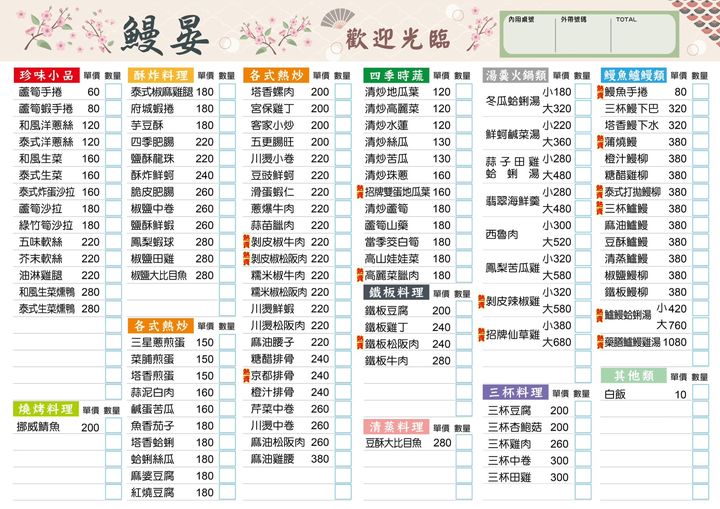Click the TOTAL field in the header box
The height and width of the screenshot is (509, 720).
click(643, 34)
